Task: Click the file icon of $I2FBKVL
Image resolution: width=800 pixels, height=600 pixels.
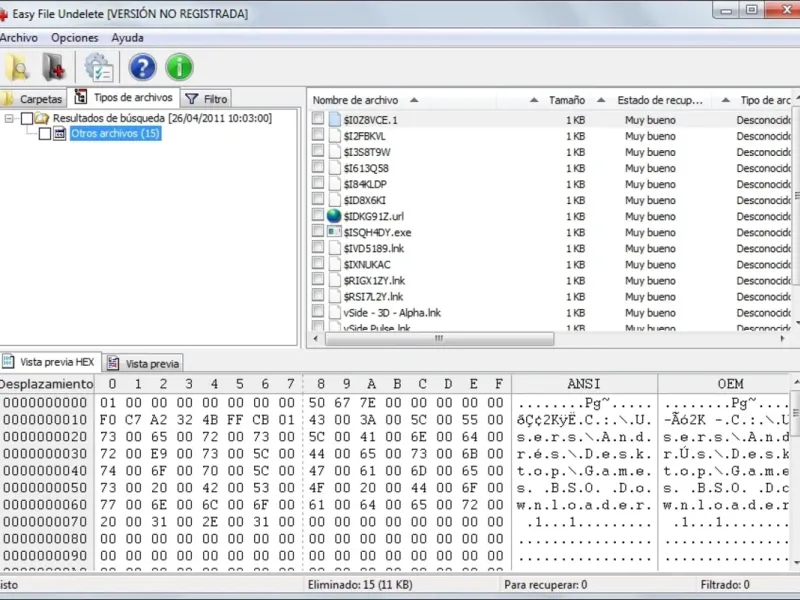Action: click(335, 136)
